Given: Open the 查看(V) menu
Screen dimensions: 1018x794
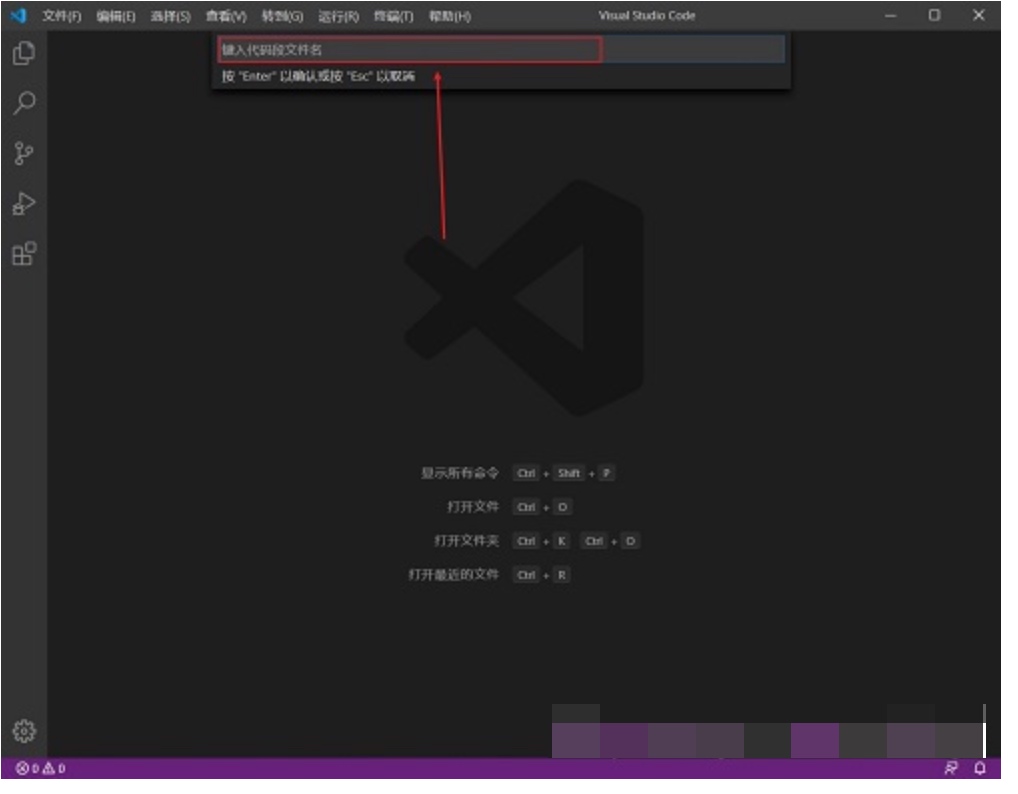Looking at the screenshot, I should pos(226,16).
